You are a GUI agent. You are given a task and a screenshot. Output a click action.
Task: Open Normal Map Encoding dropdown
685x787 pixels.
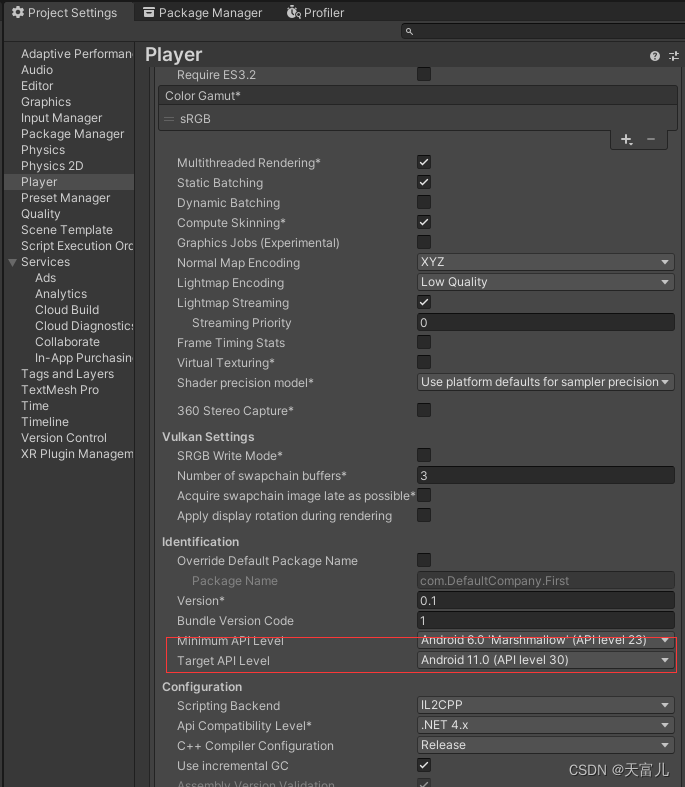545,262
